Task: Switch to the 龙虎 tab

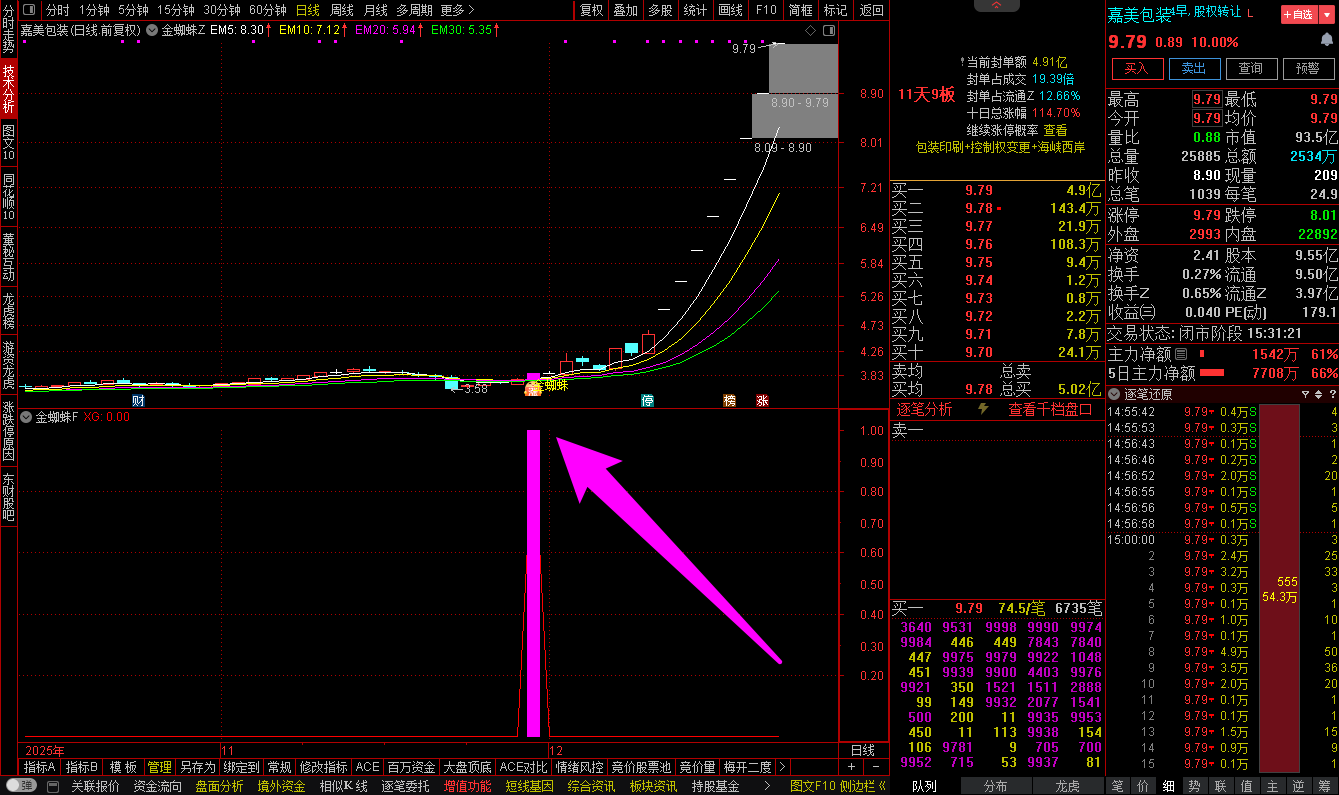Action: point(1067,786)
